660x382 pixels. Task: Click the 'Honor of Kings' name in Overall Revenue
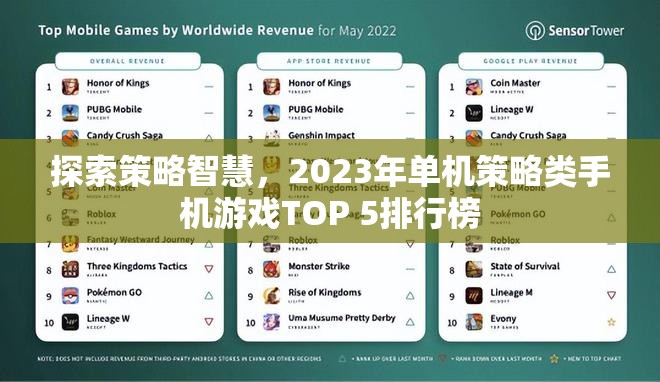(x=118, y=83)
